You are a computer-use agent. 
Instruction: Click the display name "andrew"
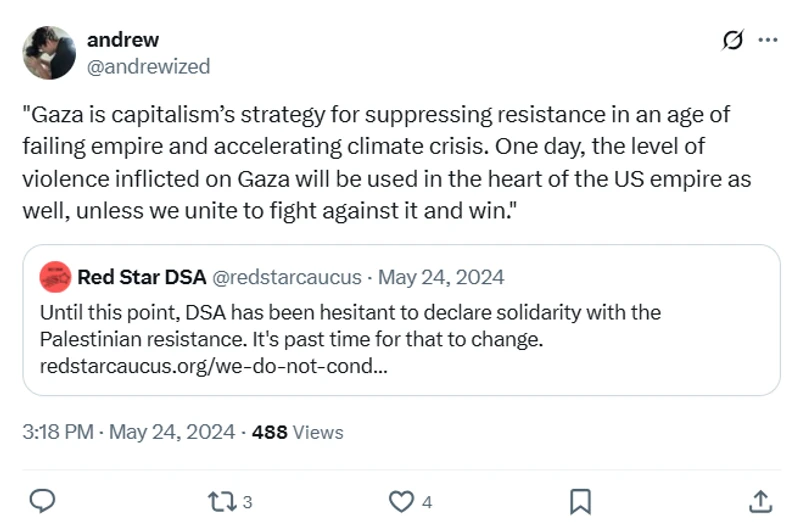pos(123,40)
